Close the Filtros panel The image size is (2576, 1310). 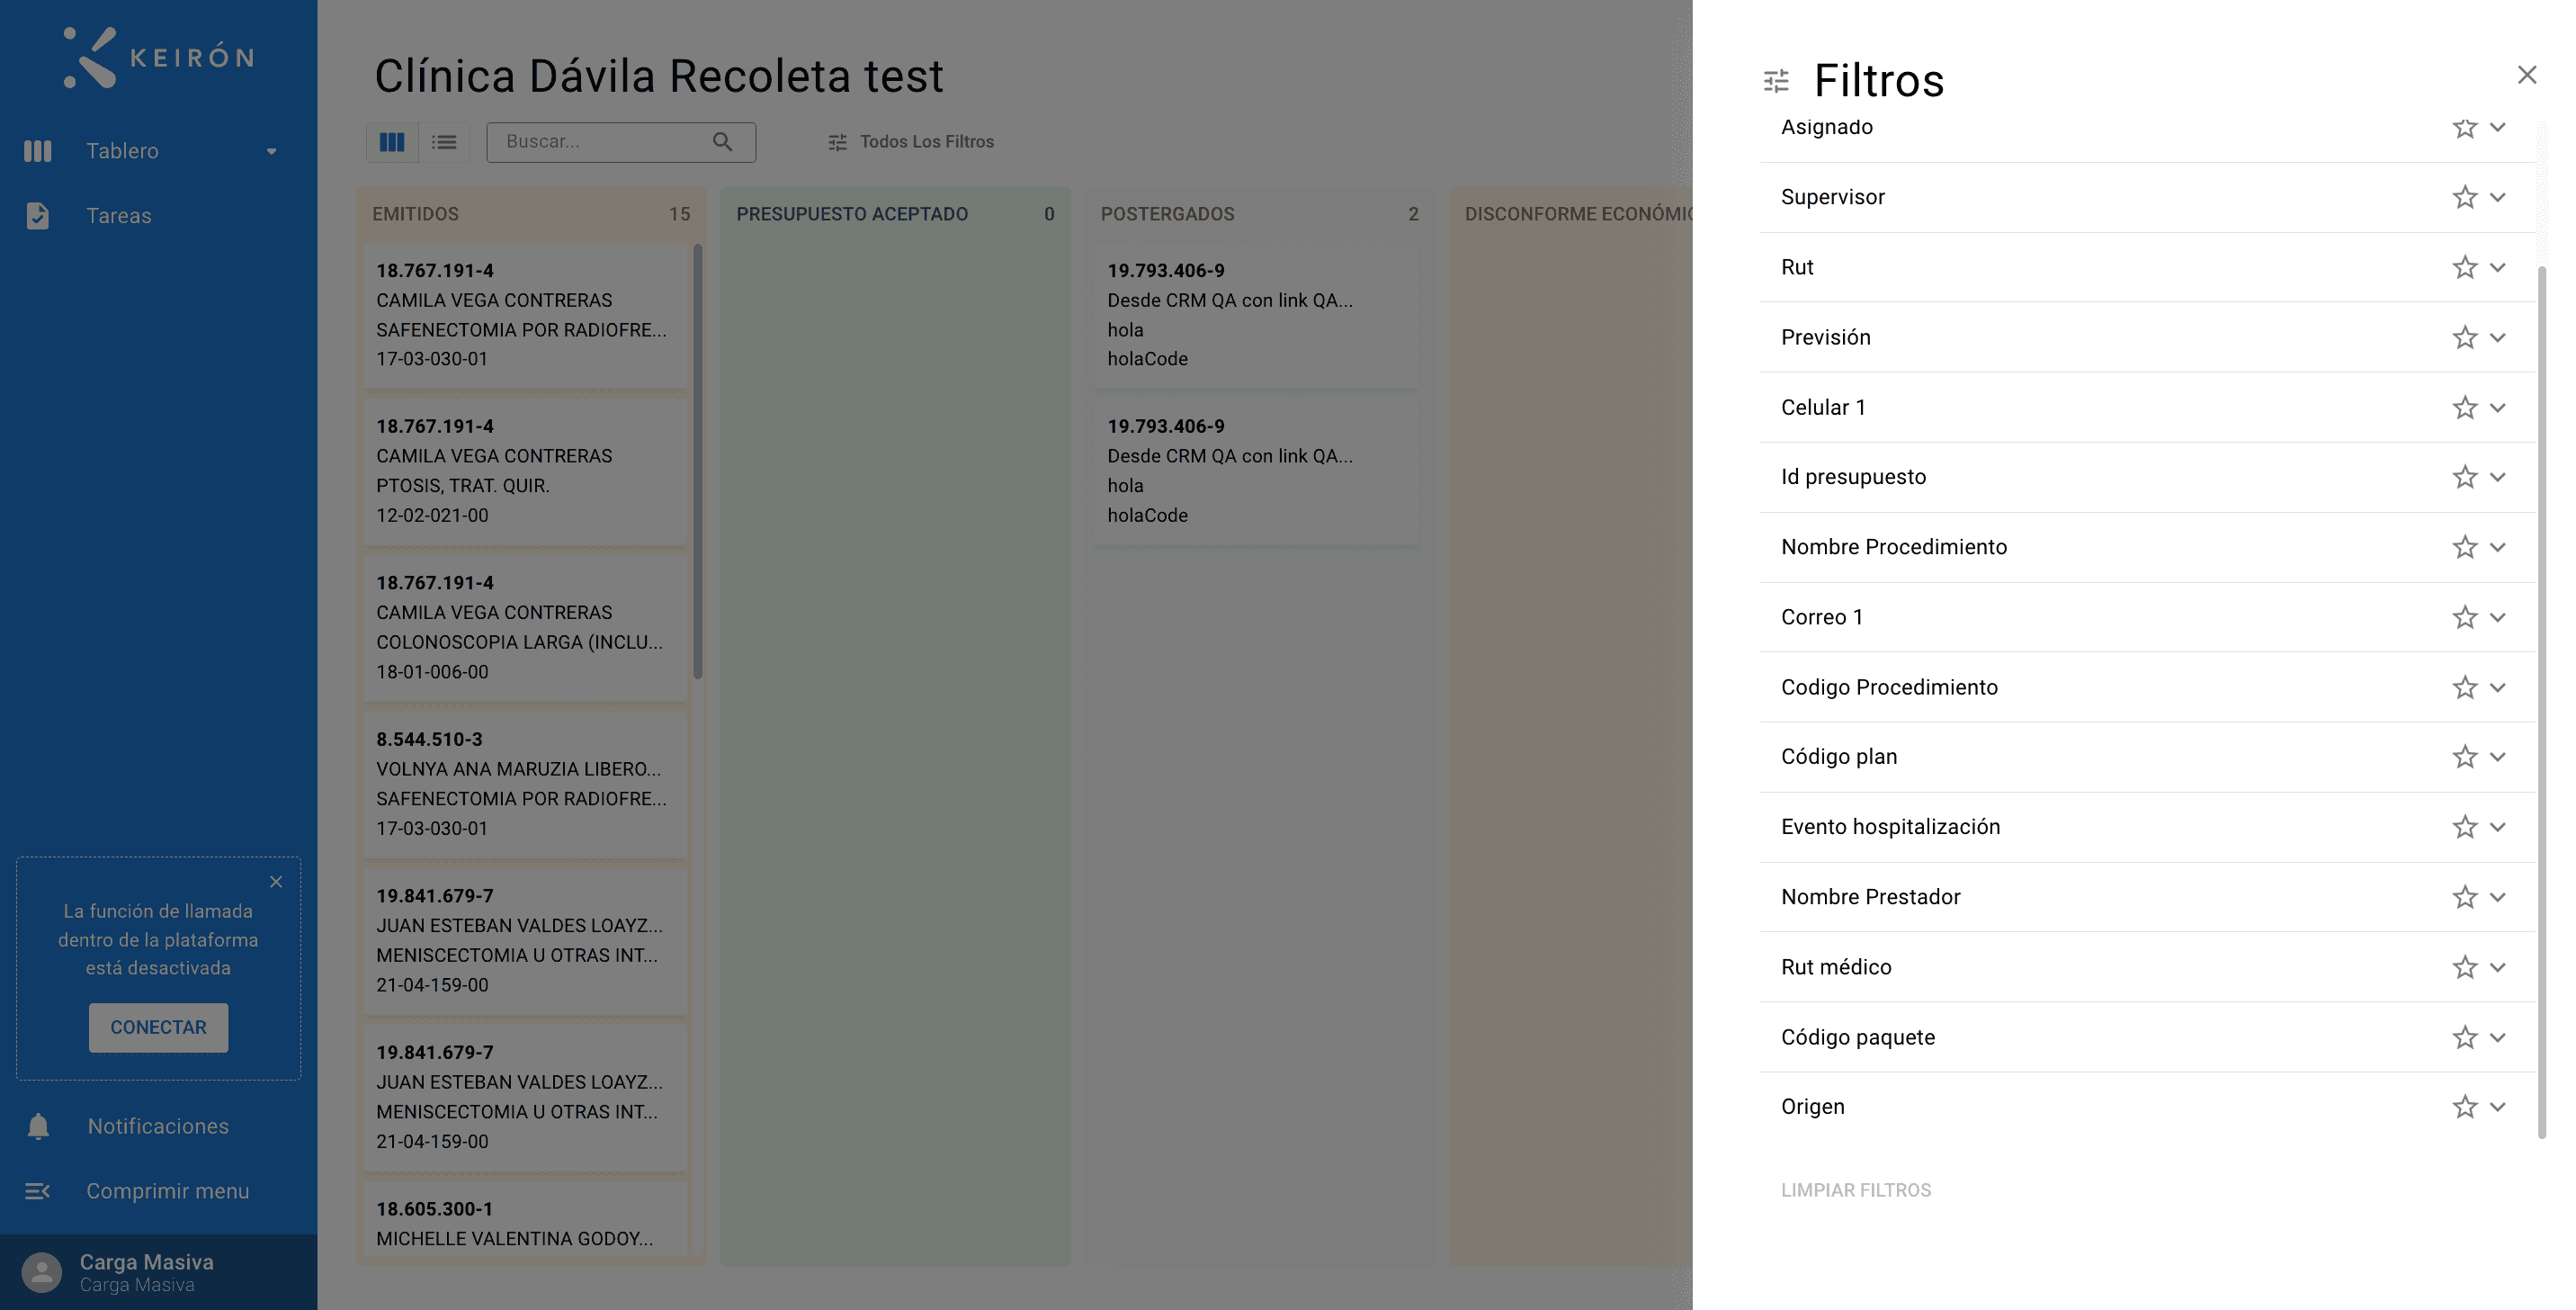pos(2527,75)
